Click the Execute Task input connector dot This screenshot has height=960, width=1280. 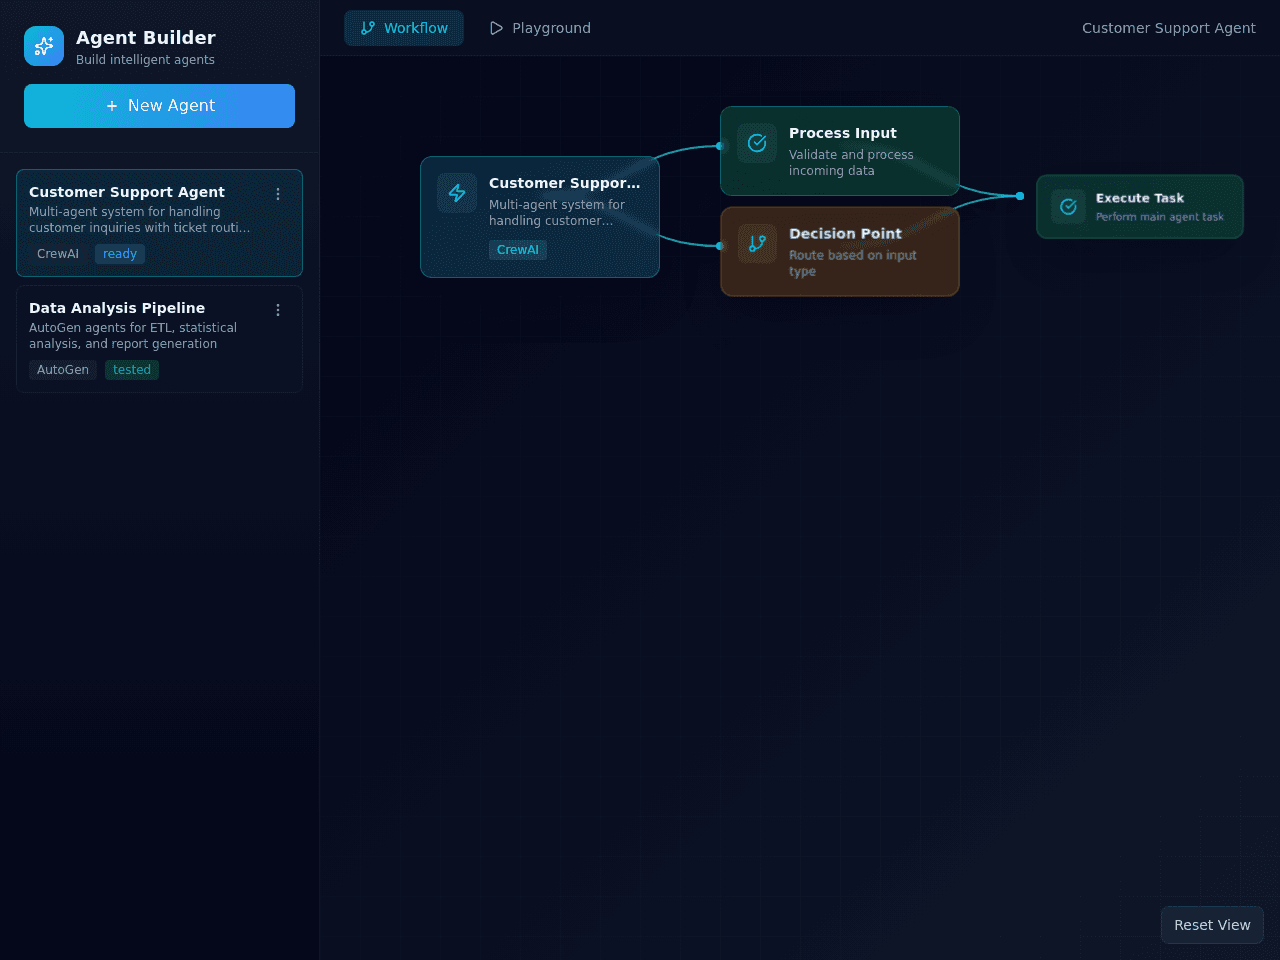1020,196
